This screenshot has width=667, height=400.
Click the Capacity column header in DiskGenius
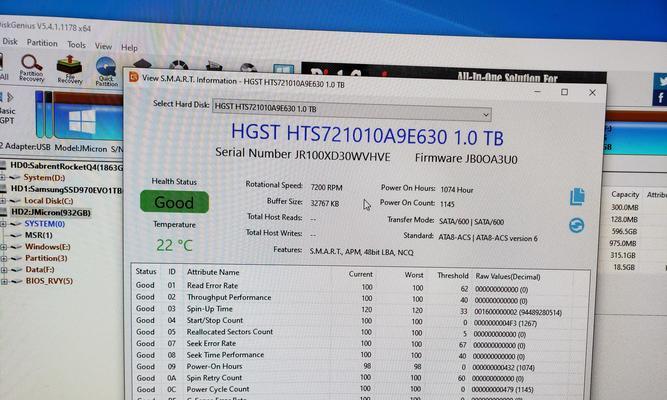point(625,194)
